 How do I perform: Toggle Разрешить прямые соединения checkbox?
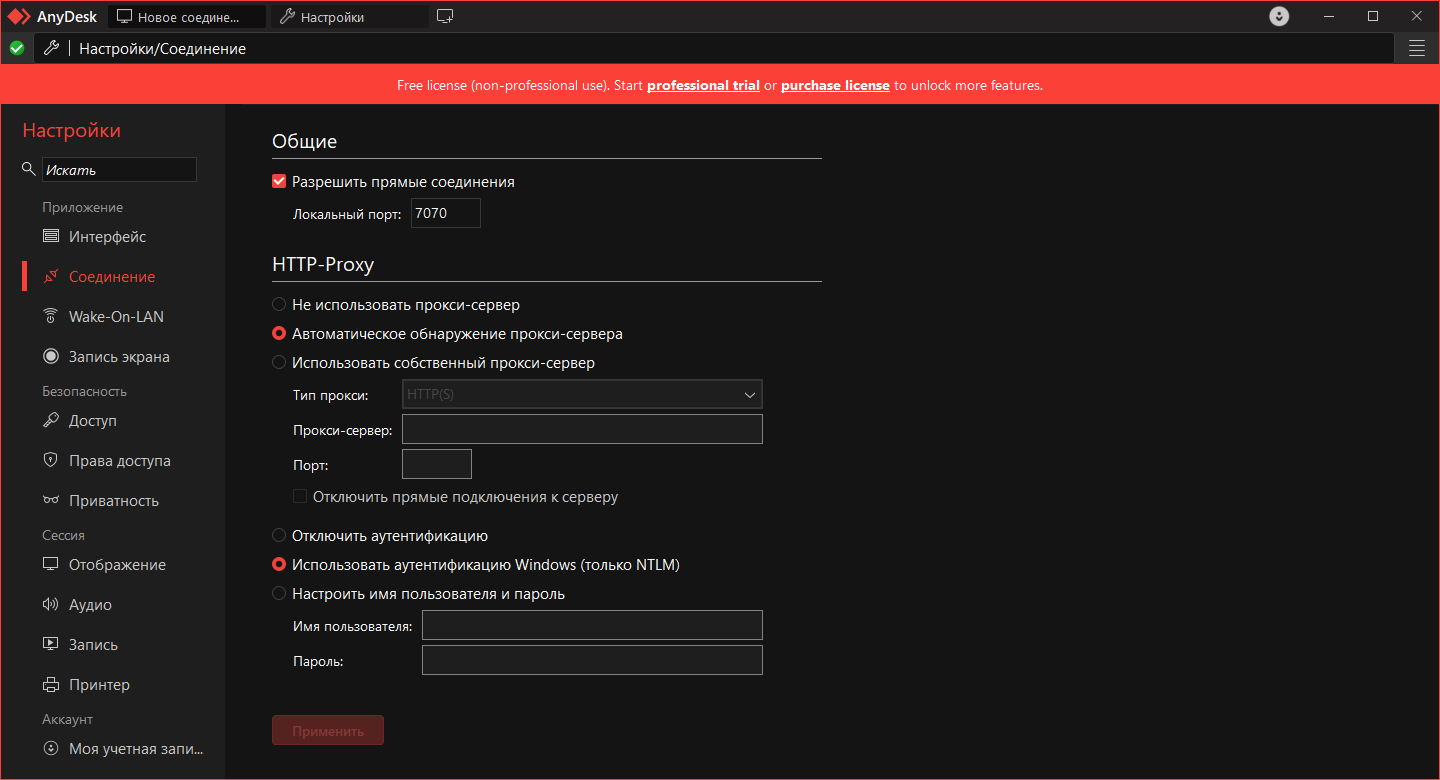[x=279, y=182]
